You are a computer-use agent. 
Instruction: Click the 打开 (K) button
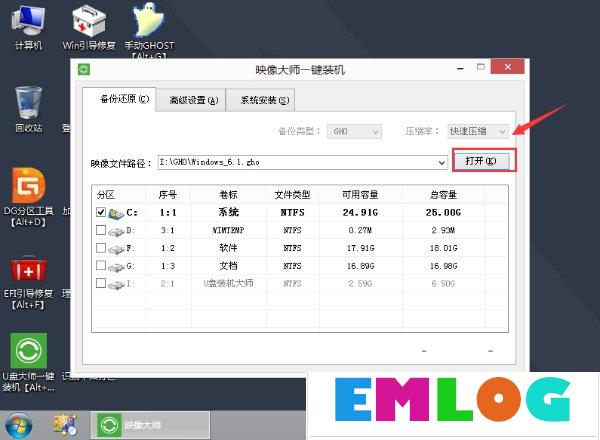click(x=481, y=161)
